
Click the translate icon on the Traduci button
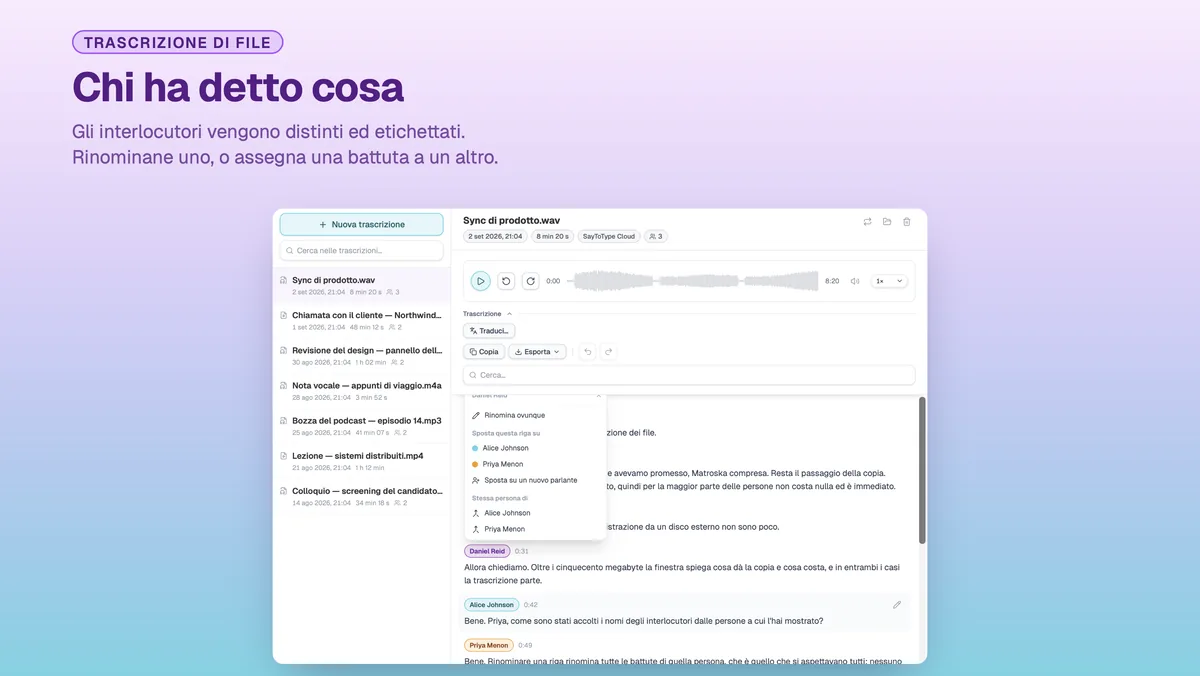(x=473, y=331)
